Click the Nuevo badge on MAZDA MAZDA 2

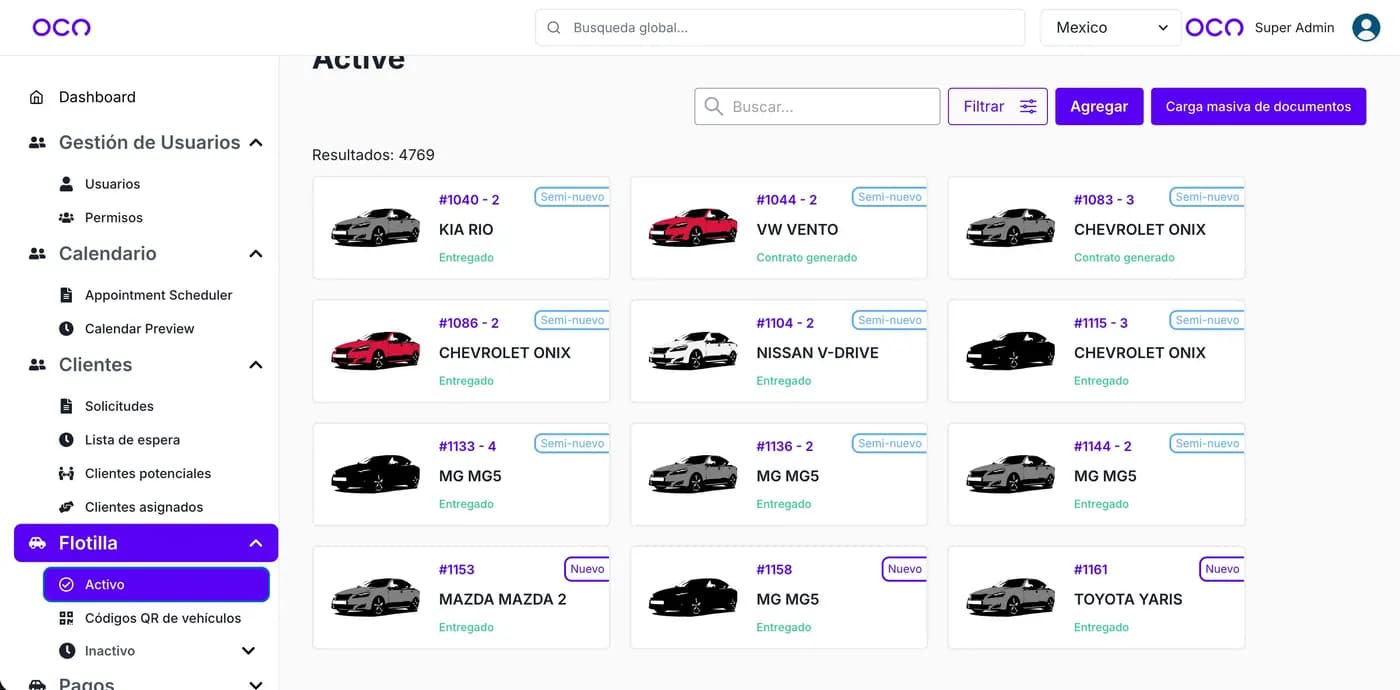point(587,569)
